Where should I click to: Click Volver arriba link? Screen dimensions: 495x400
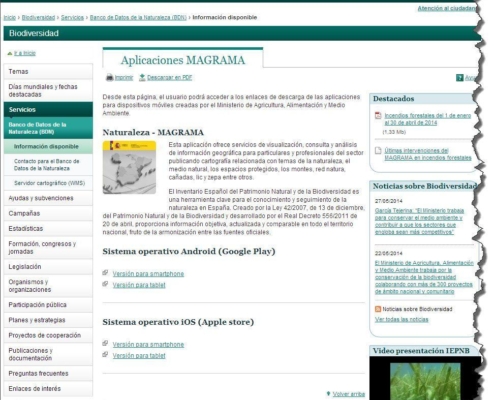pos(349,394)
